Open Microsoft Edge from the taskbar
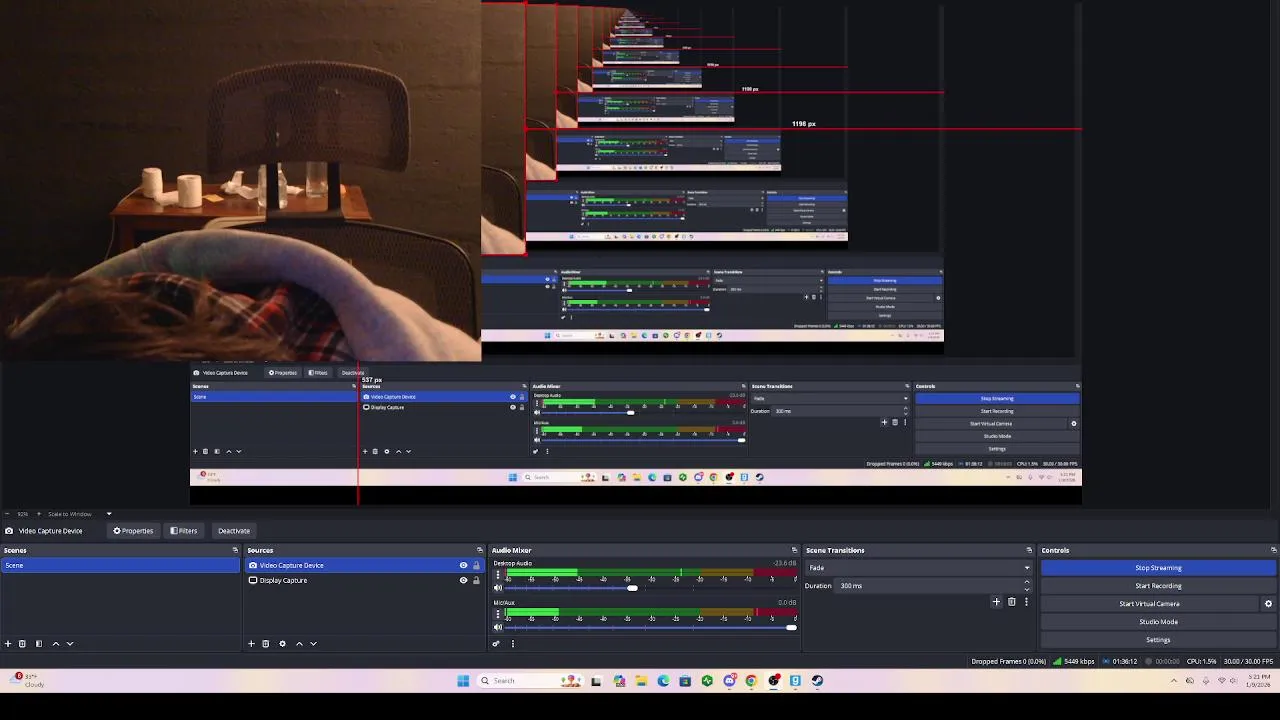Viewport: 1280px width, 720px height. click(663, 681)
